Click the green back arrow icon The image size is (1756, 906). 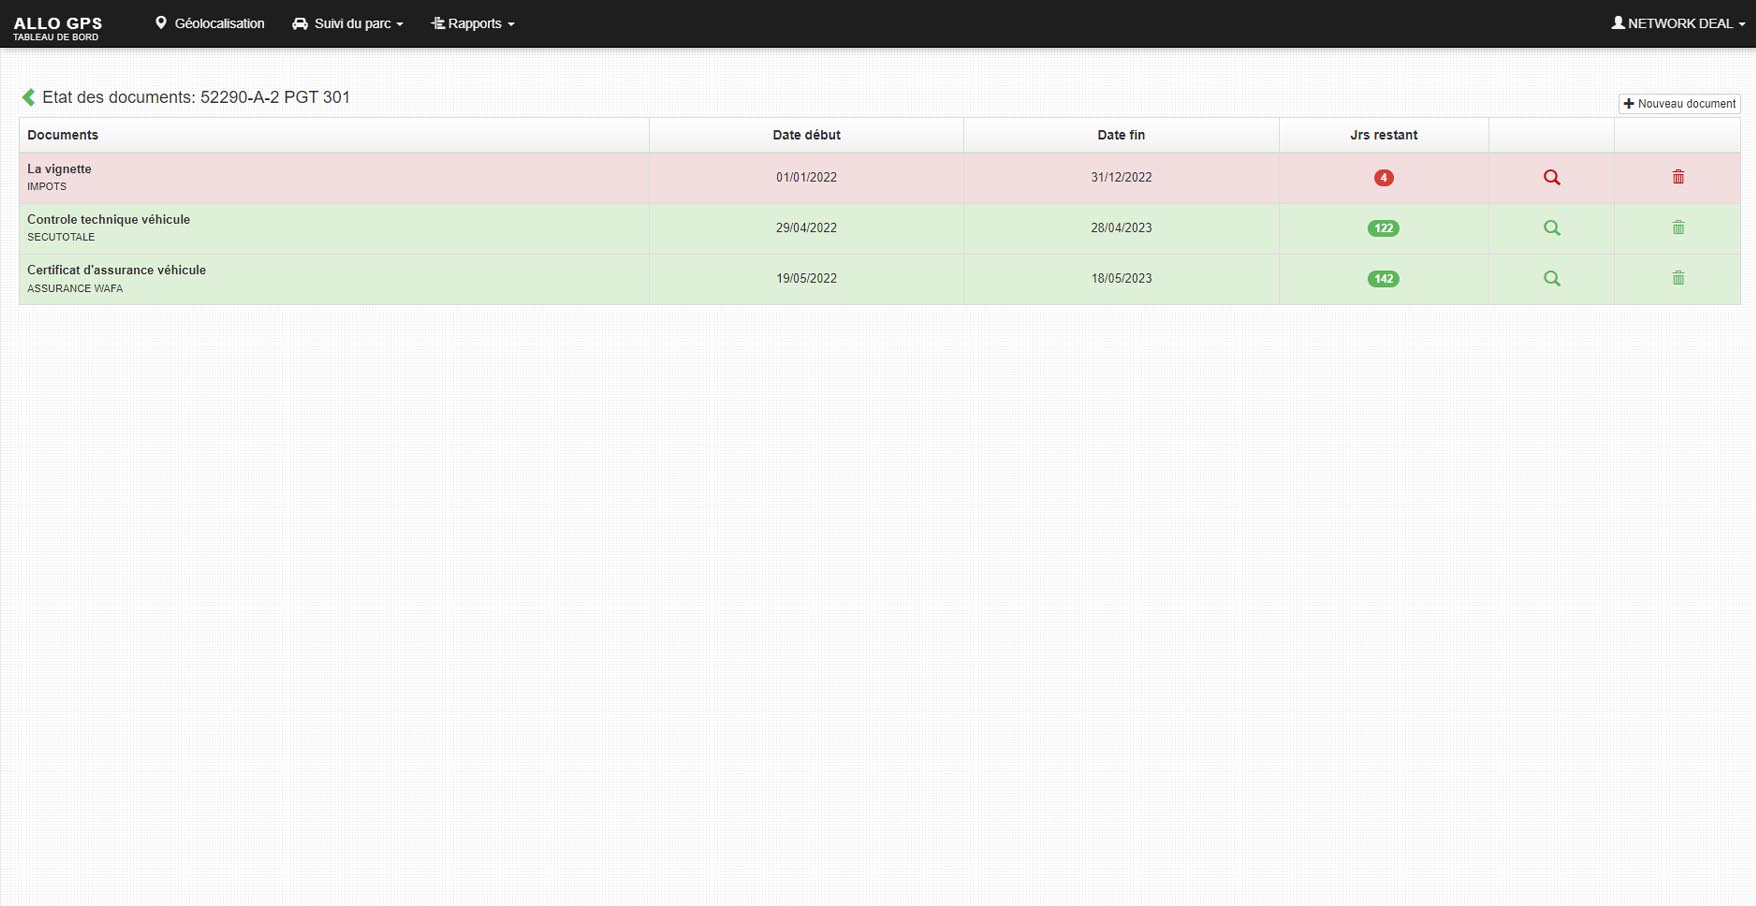click(x=29, y=97)
